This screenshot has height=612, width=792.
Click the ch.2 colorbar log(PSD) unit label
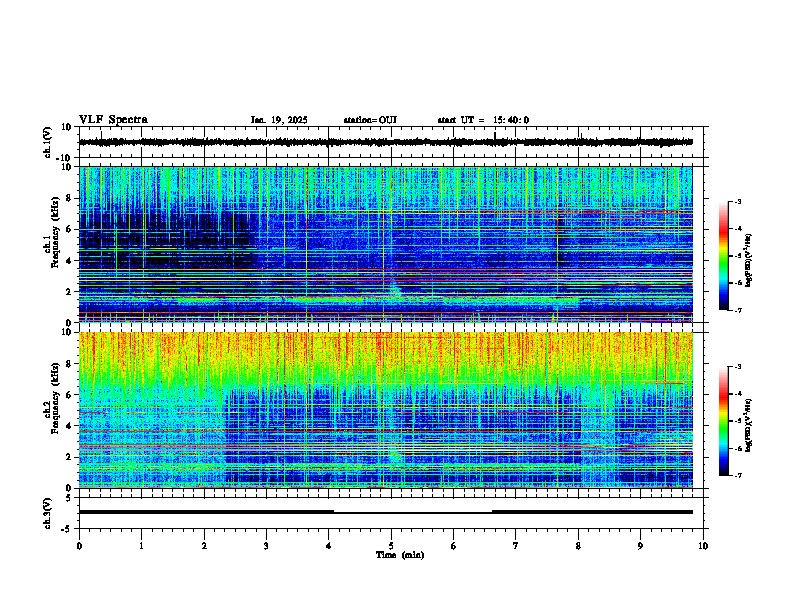[749, 425]
